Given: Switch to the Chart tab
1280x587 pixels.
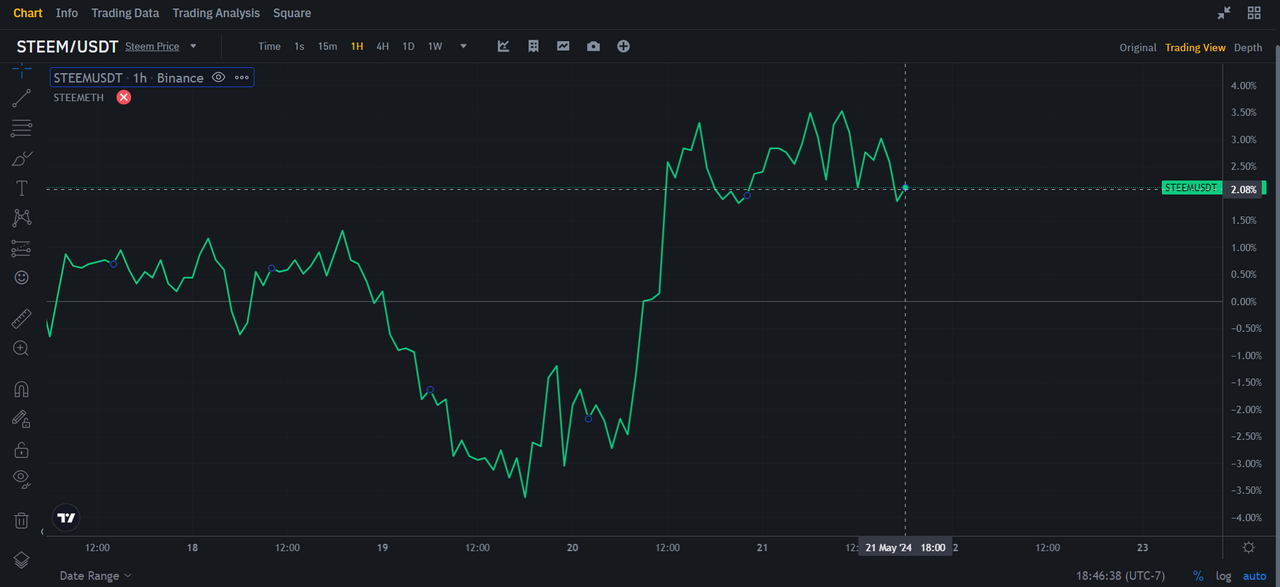Looking at the screenshot, I should click(x=28, y=13).
